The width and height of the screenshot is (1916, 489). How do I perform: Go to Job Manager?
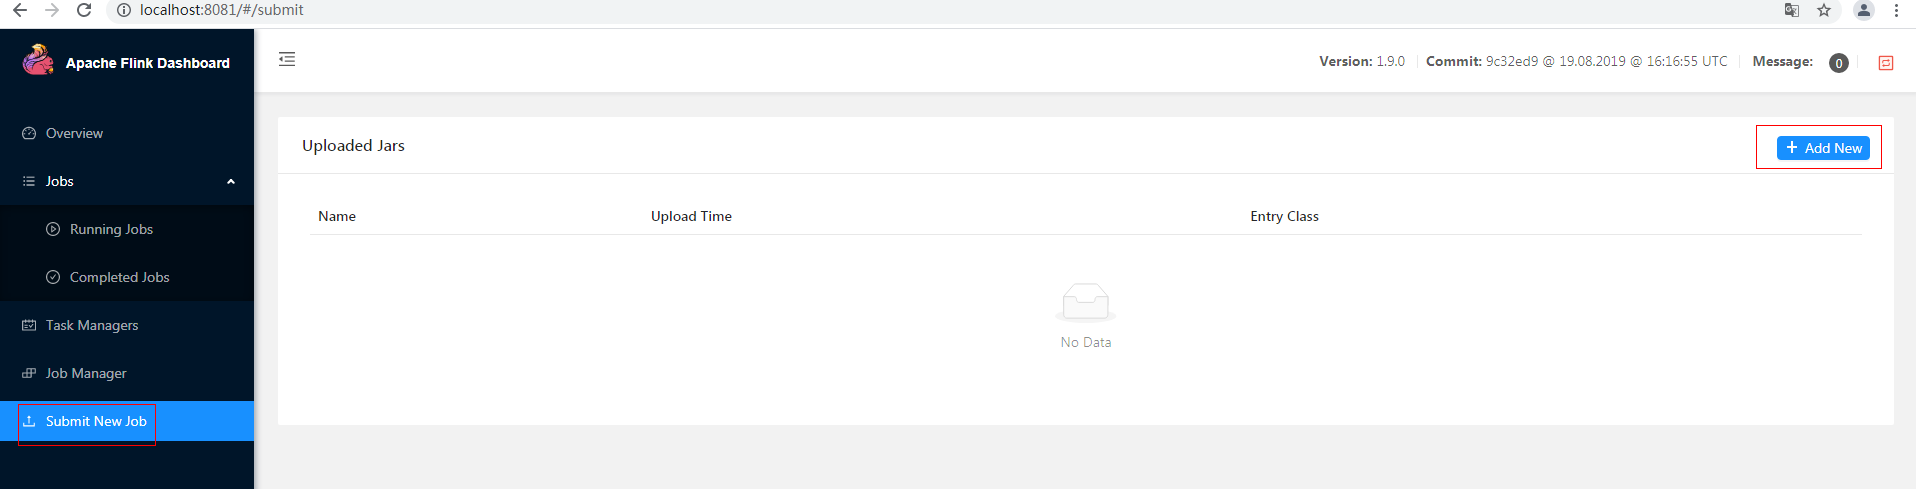point(127,373)
